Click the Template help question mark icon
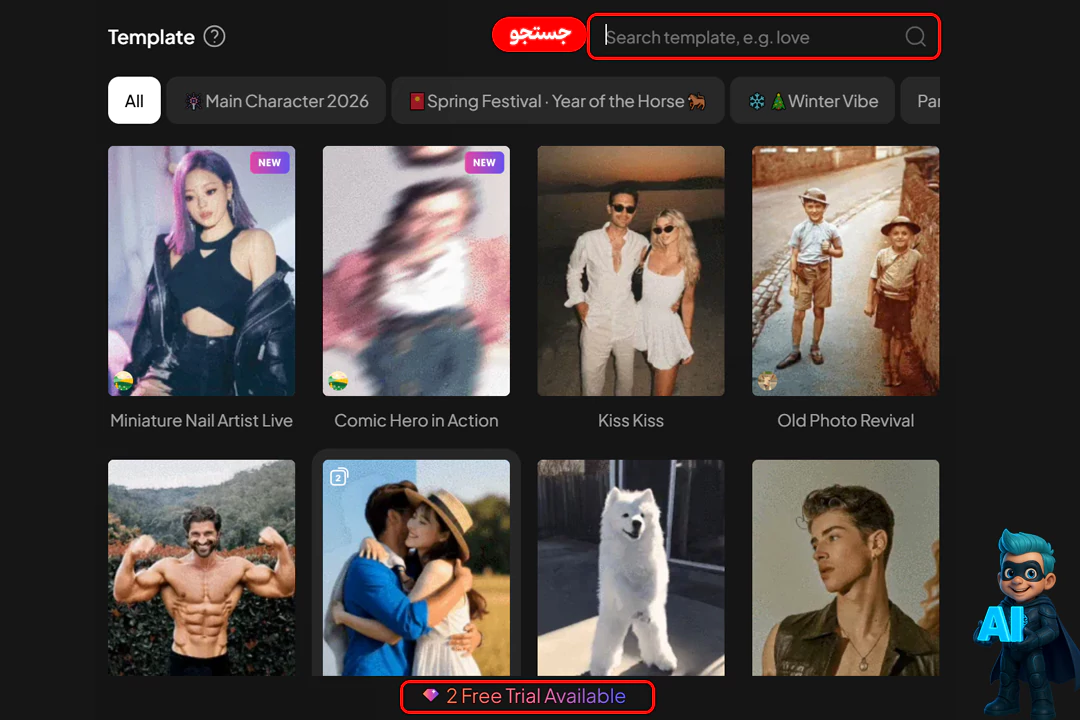Viewport: 1080px width, 720px height. pyautogui.click(x=214, y=37)
